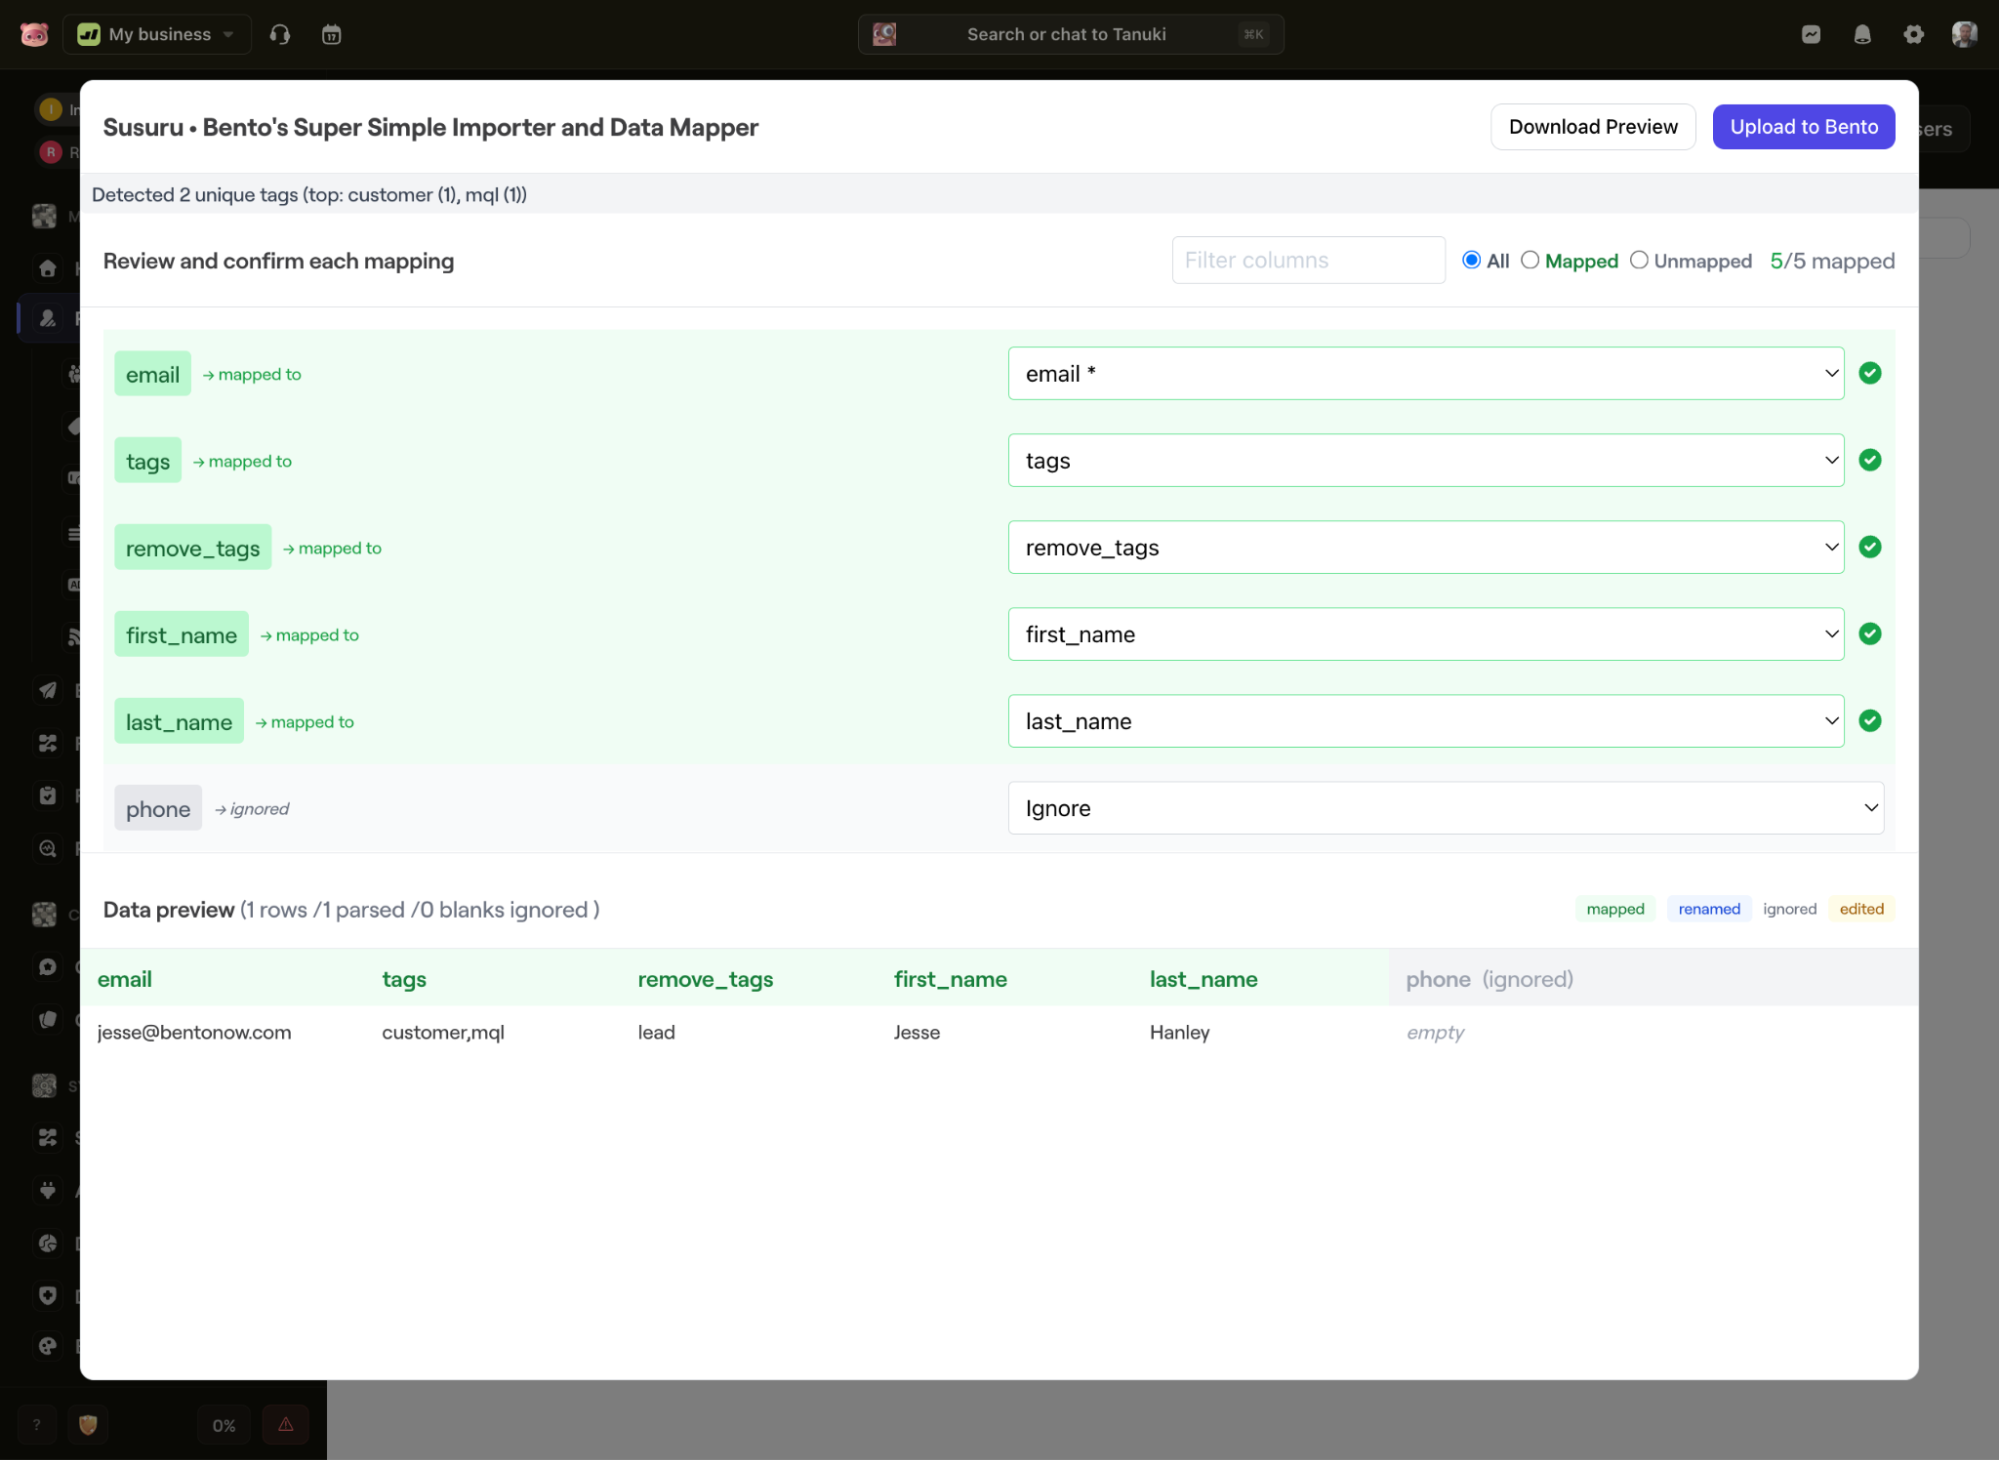Select the All filter radio button
1999x1461 pixels.
click(x=1471, y=260)
